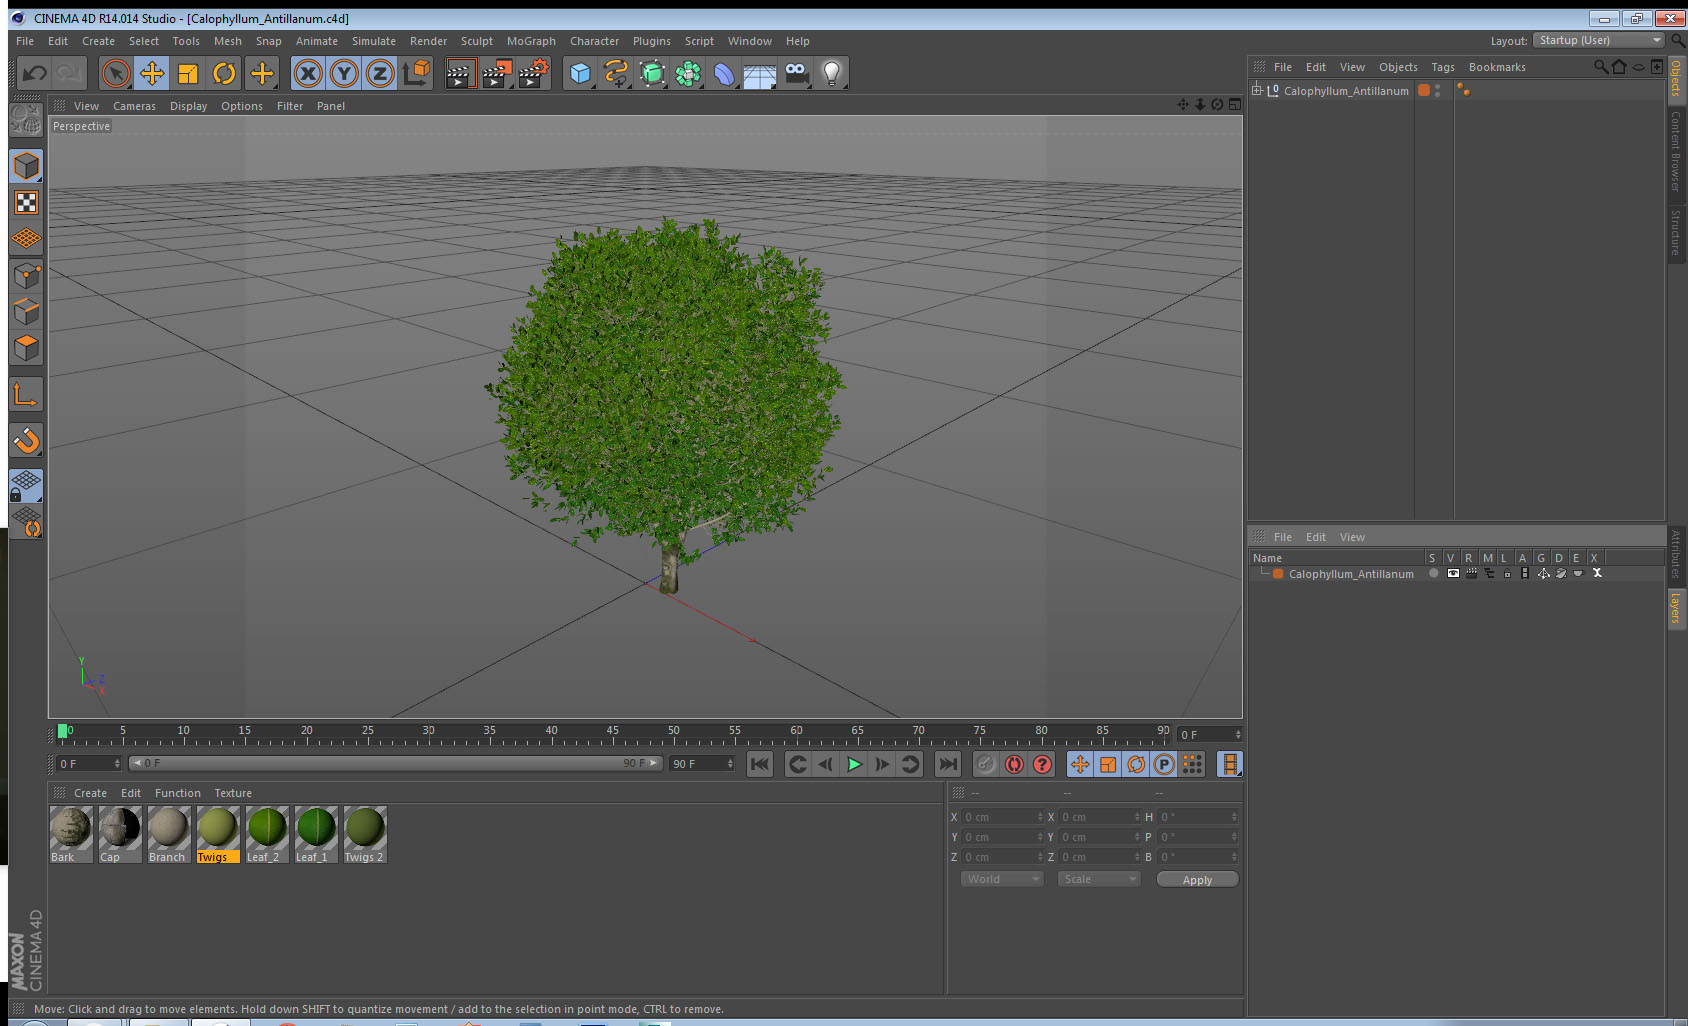Select the Polygons mode icon
Image resolution: width=1688 pixels, height=1026 pixels.
click(x=26, y=348)
